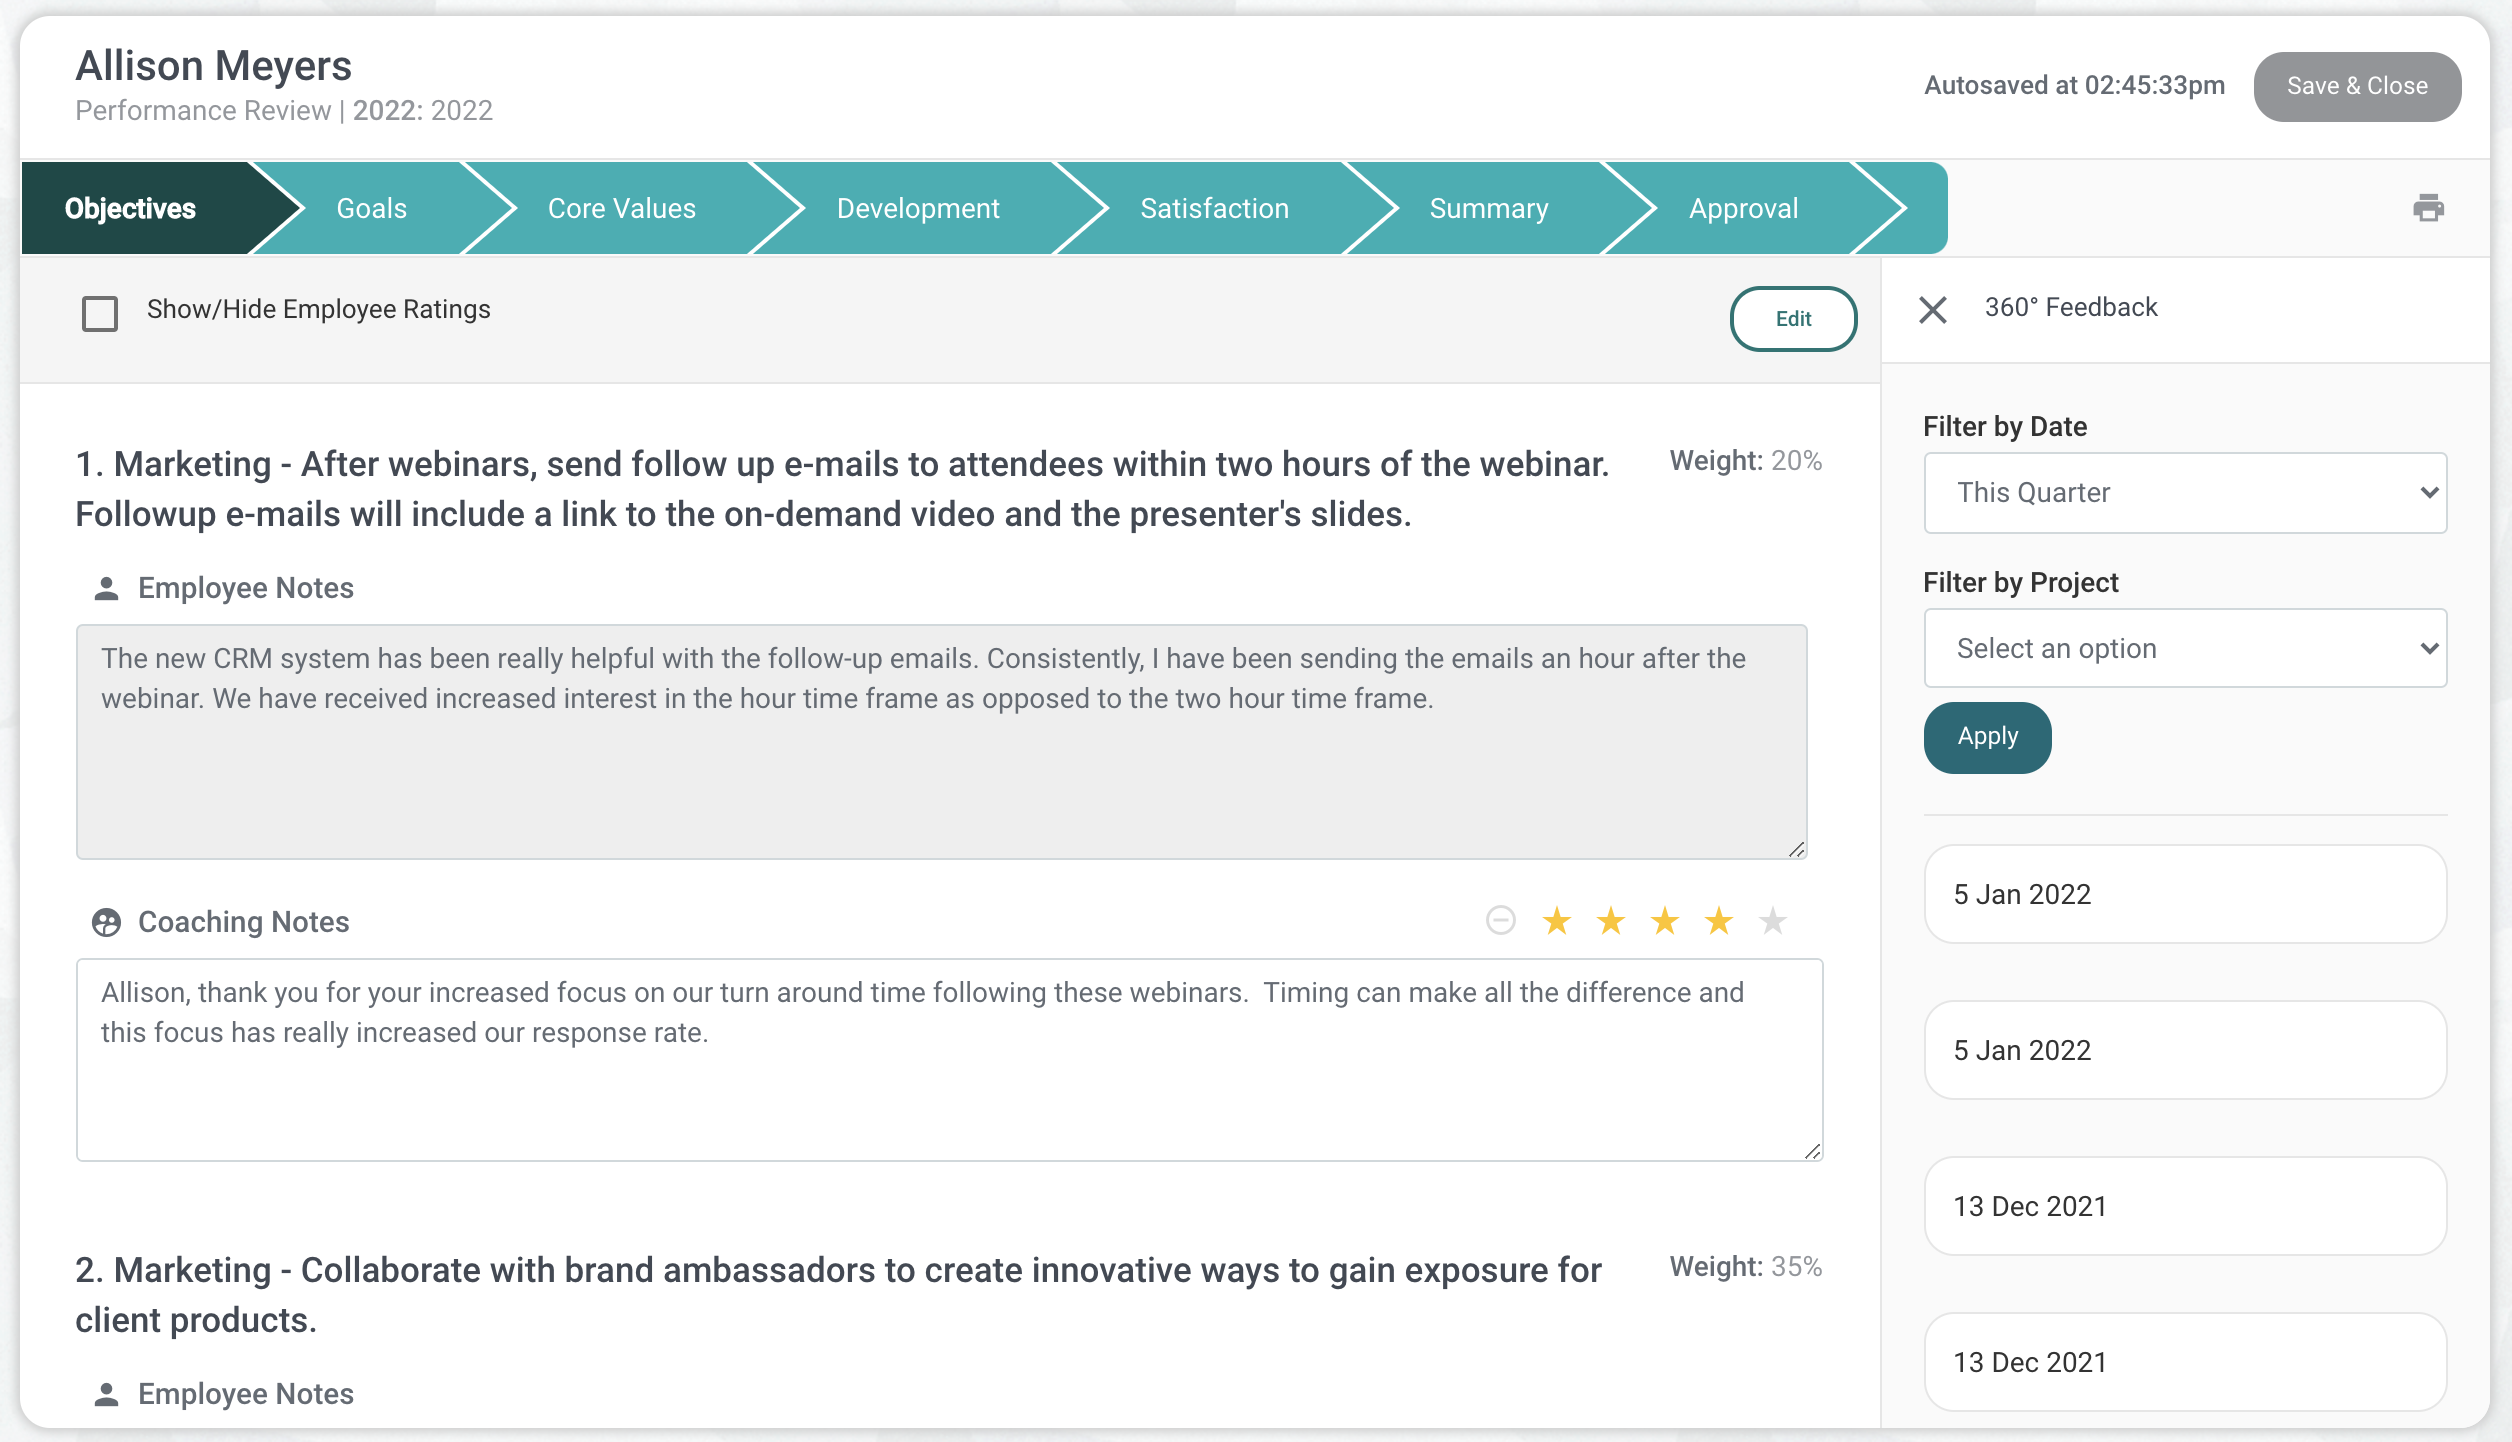Select the fifth rating star for Coaching Notes
2512x1442 pixels.
tap(1772, 921)
